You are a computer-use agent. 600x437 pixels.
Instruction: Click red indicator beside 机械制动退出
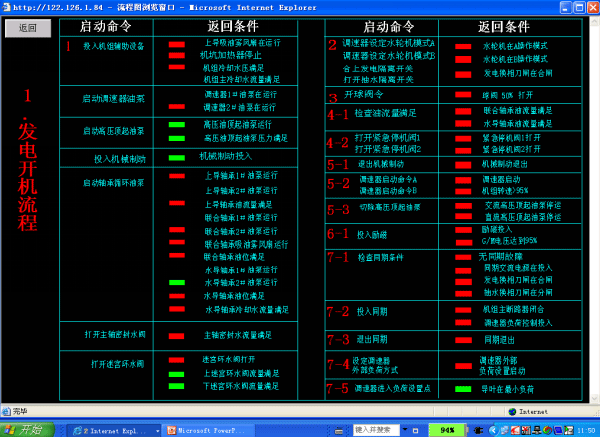(x=463, y=163)
